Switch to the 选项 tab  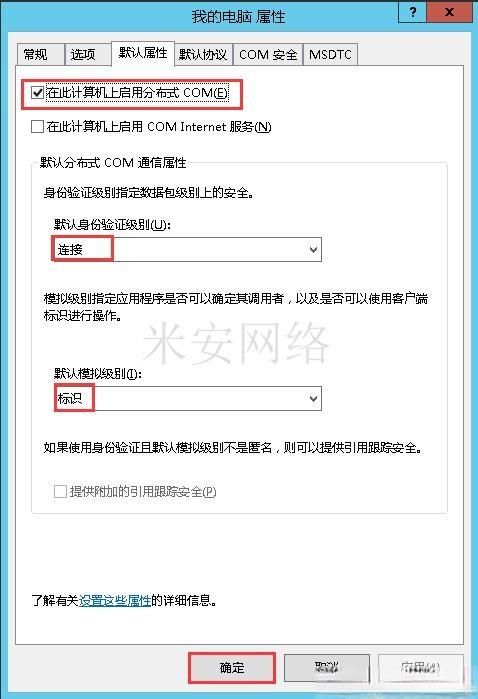pyautogui.click(x=87, y=55)
